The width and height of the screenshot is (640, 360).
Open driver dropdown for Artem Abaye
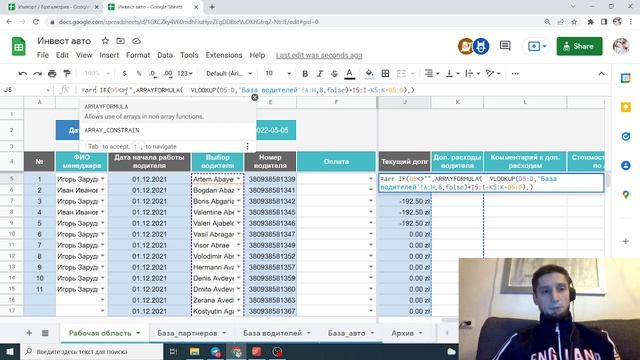[239, 179]
